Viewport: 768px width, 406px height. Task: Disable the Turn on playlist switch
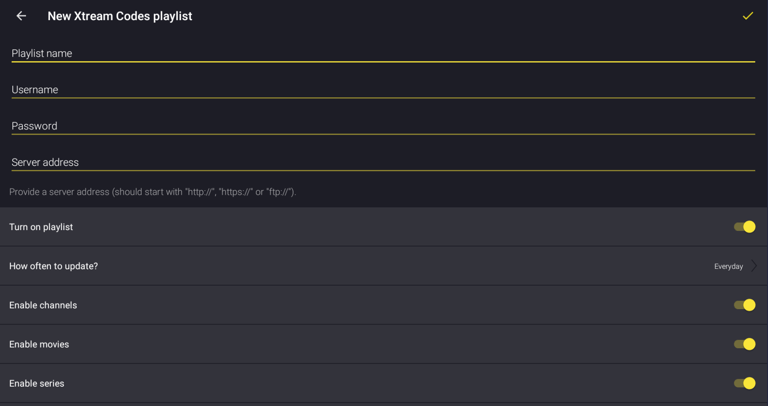tap(745, 227)
